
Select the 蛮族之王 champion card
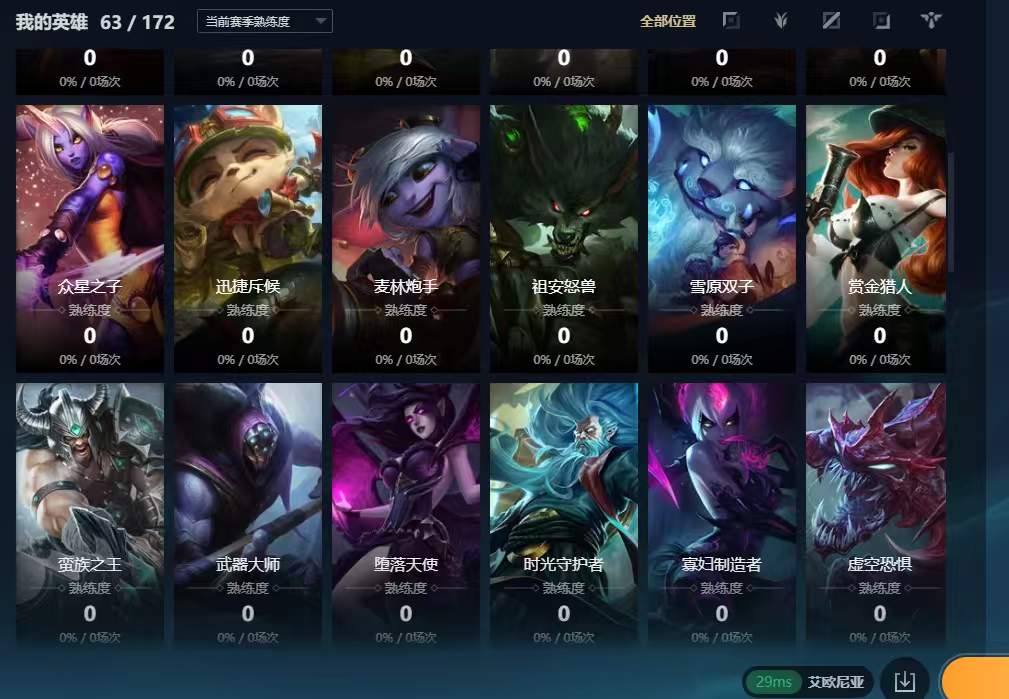click(x=90, y=515)
